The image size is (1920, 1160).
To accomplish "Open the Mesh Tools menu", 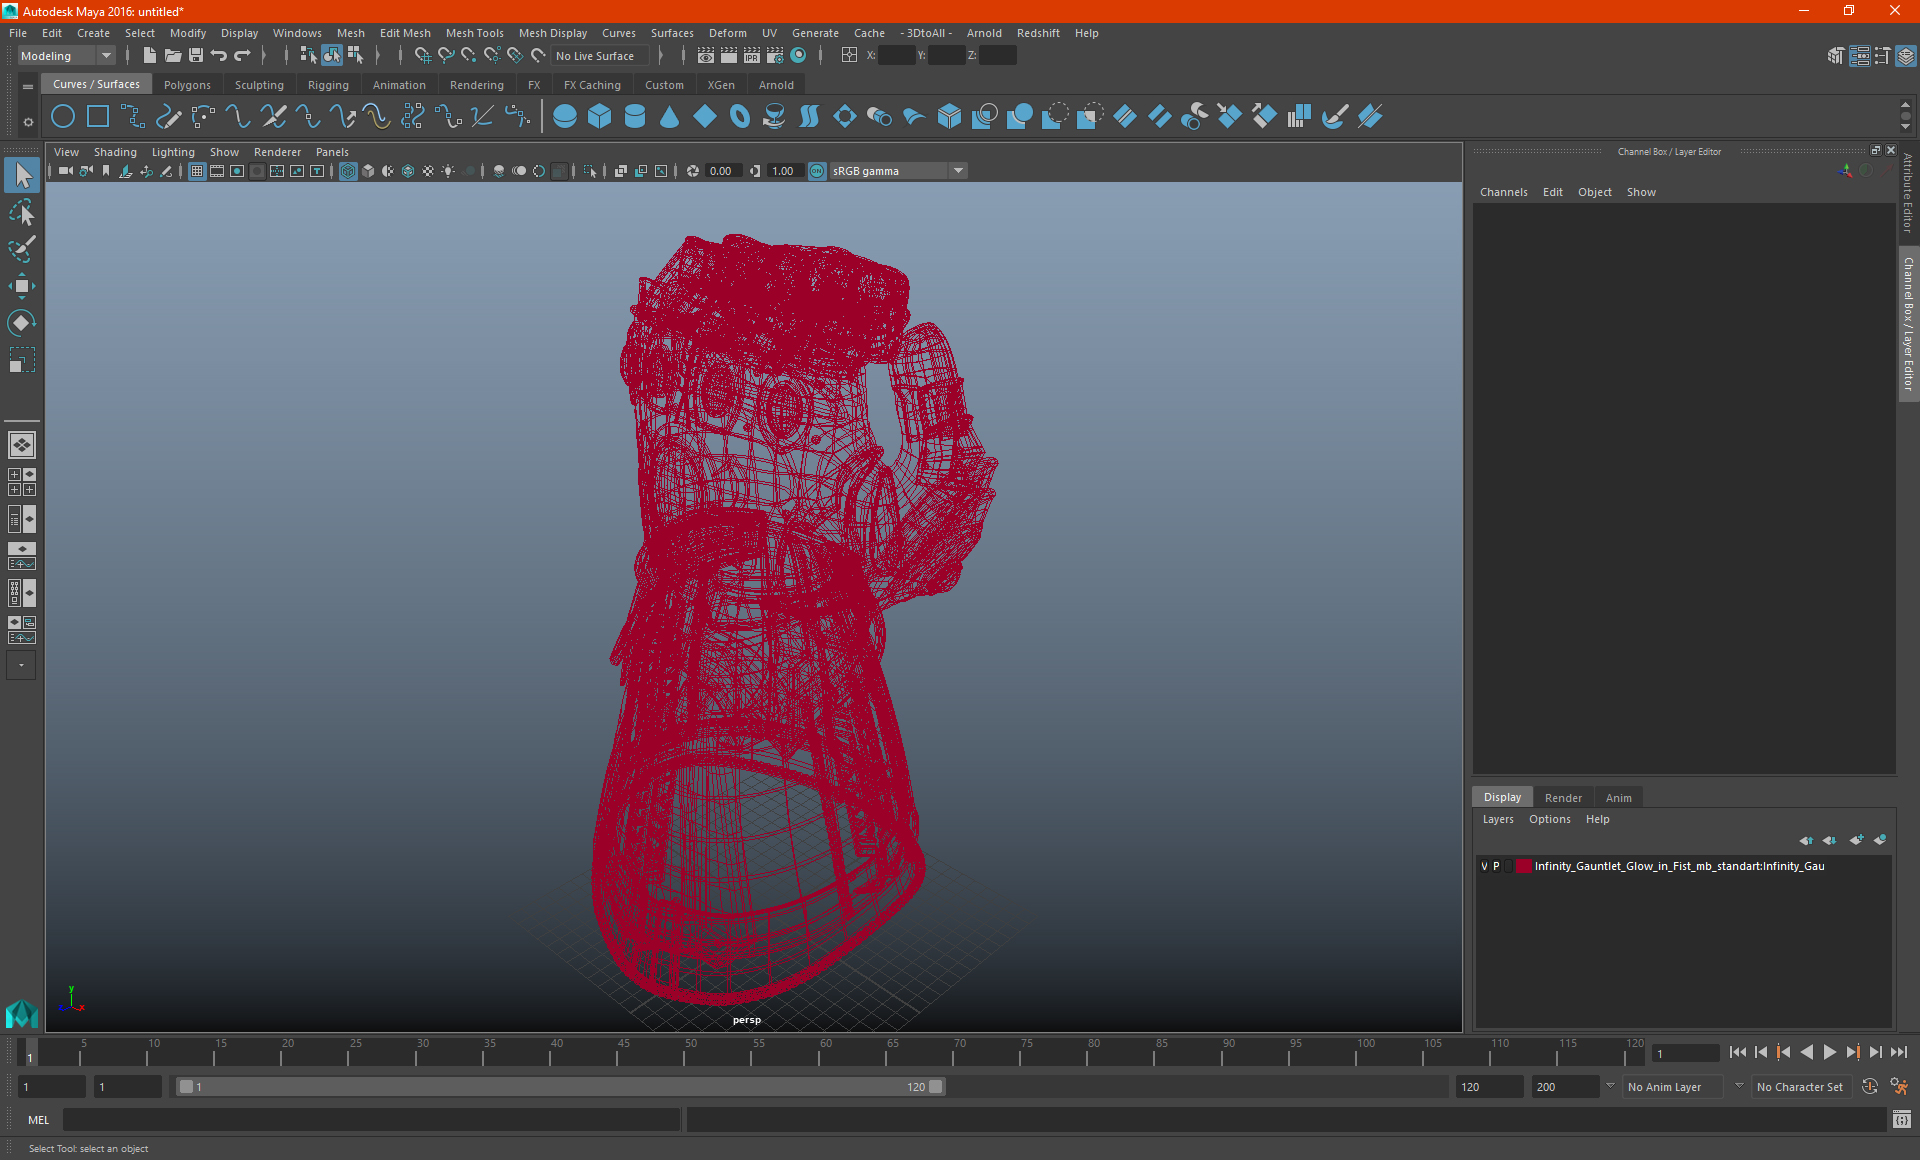I will tap(474, 33).
